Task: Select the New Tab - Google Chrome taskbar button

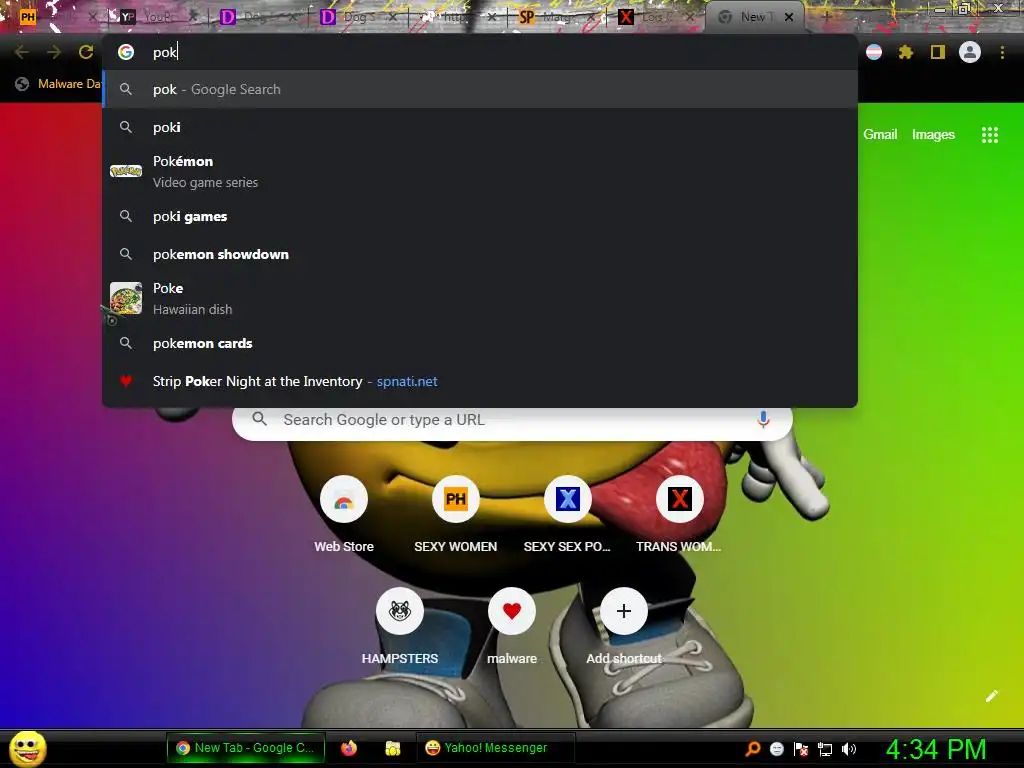Action: [x=246, y=748]
